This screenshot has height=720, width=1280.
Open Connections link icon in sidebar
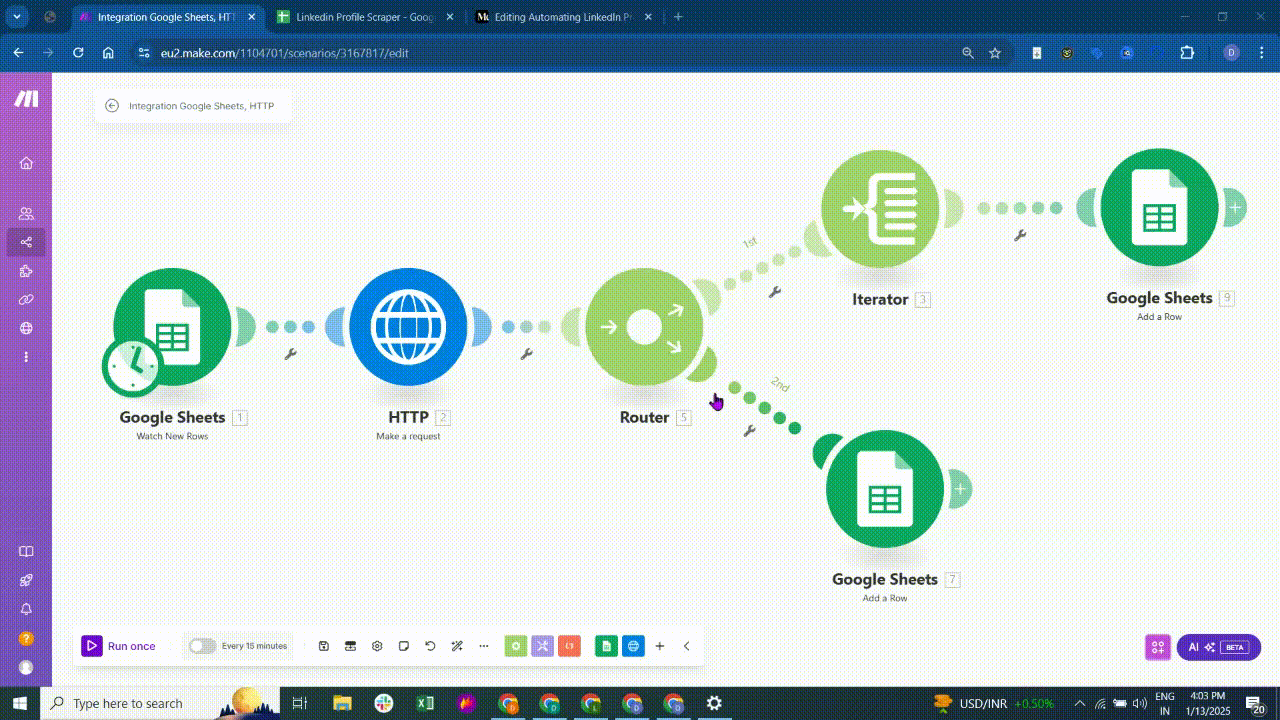[26, 299]
